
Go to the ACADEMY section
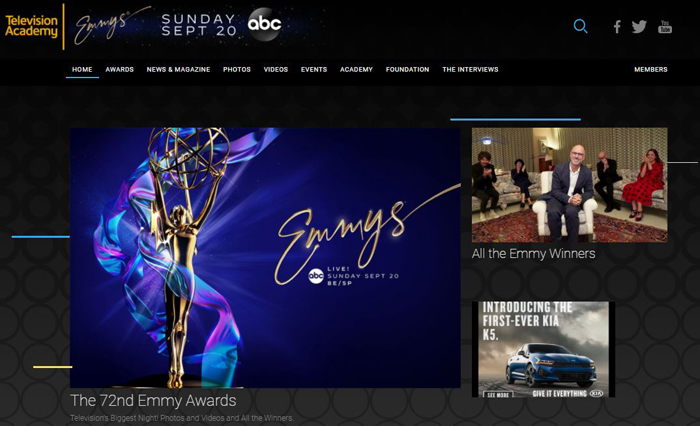[356, 70]
